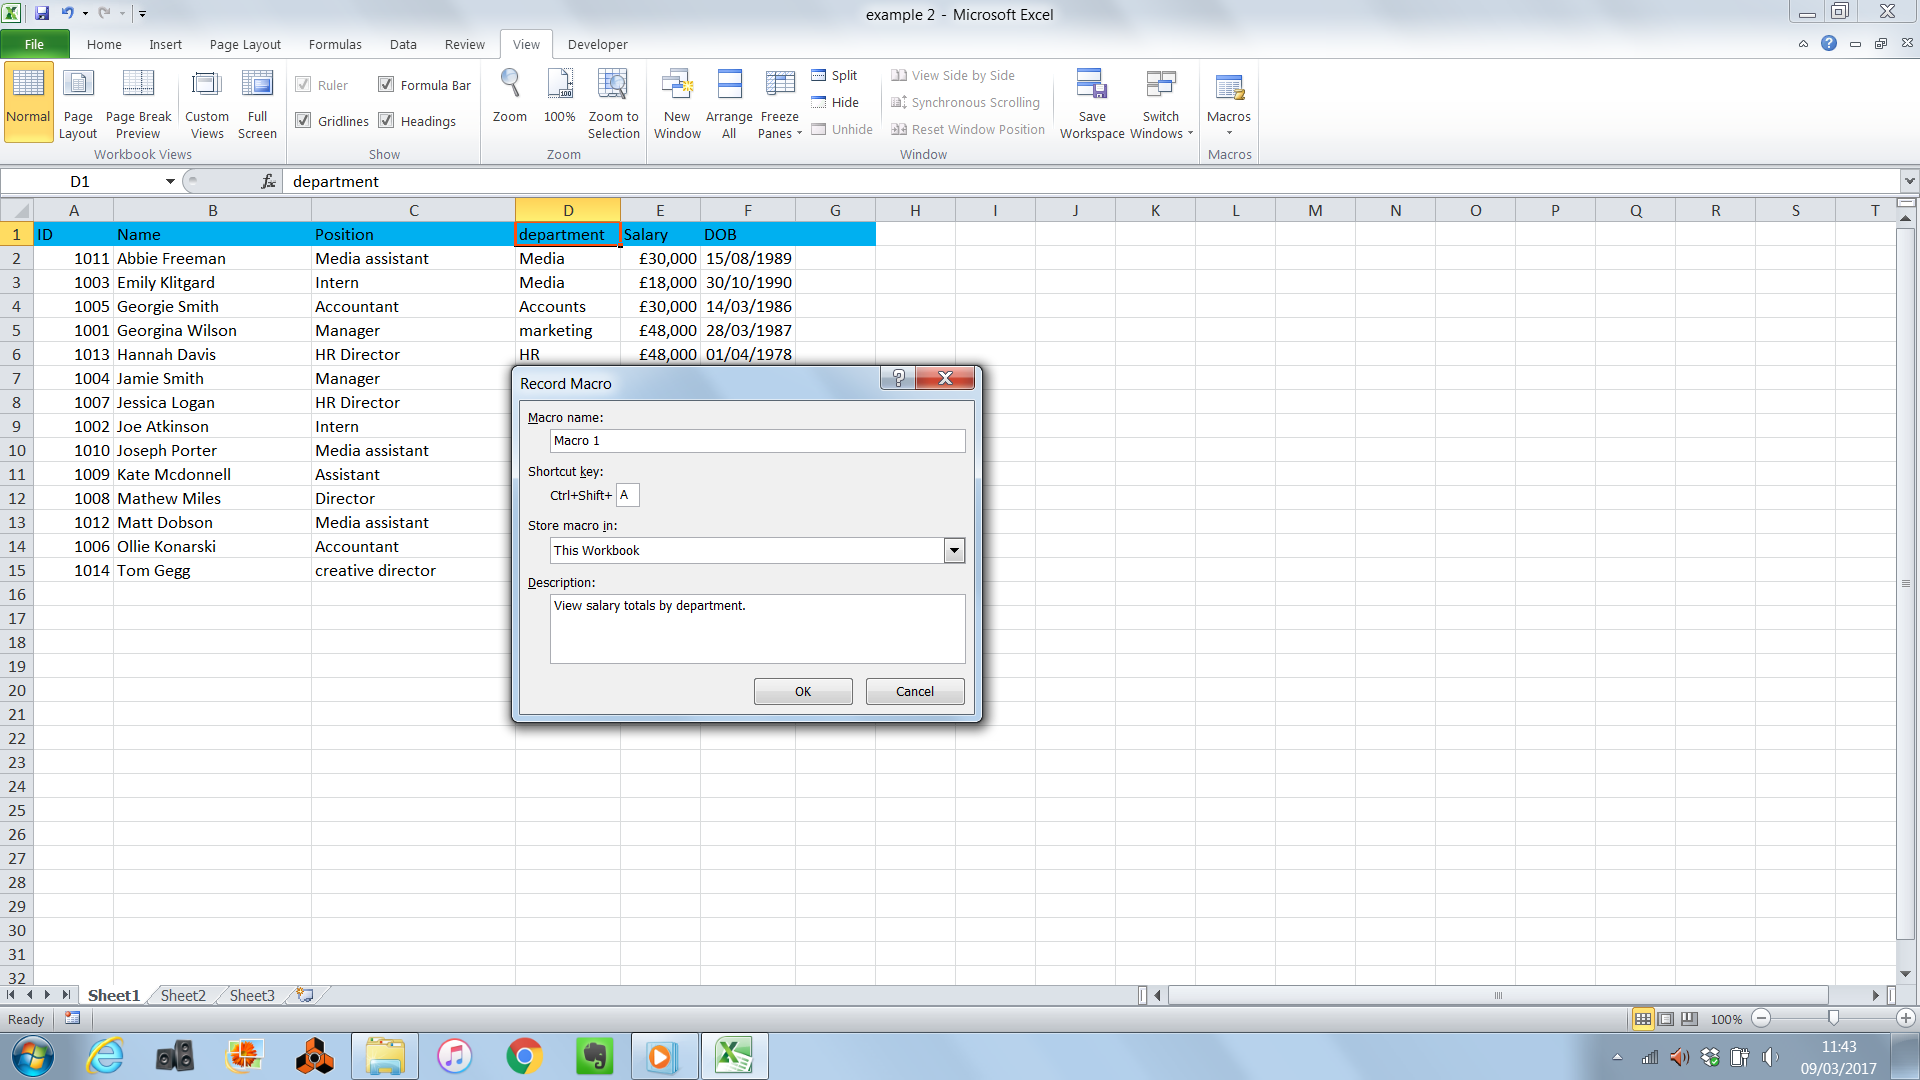The width and height of the screenshot is (1920, 1080).
Task: Toggle the Ruler checkbox
Action: (303, 85)
